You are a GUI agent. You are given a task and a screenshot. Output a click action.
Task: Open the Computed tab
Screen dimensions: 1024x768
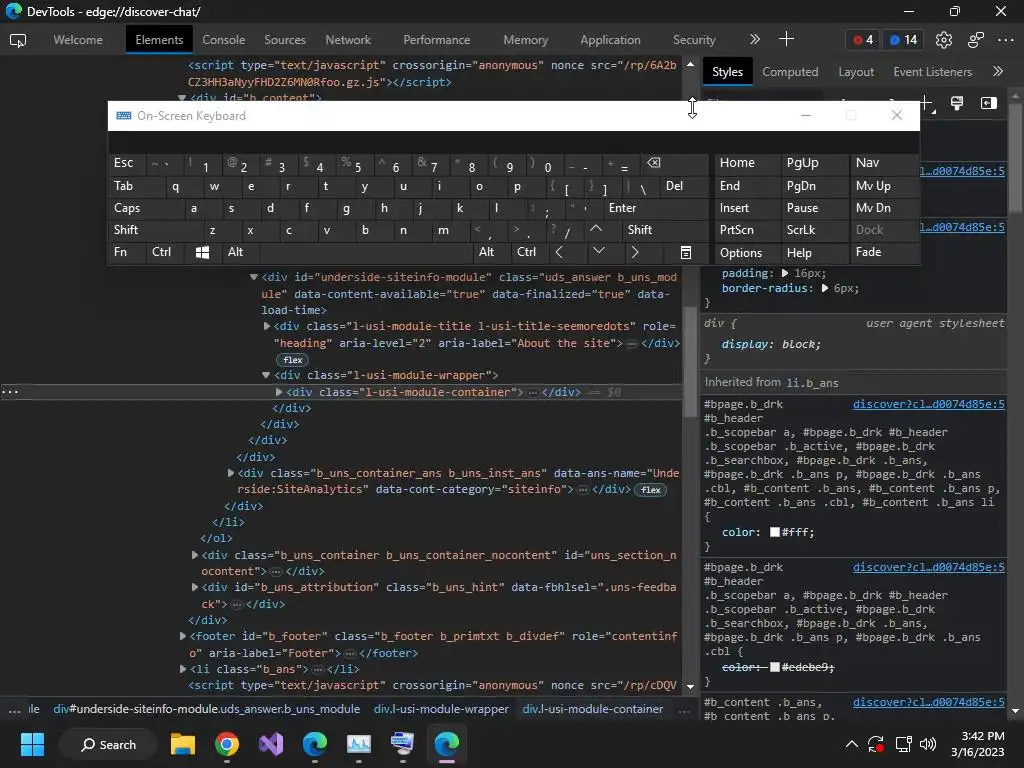790,72
